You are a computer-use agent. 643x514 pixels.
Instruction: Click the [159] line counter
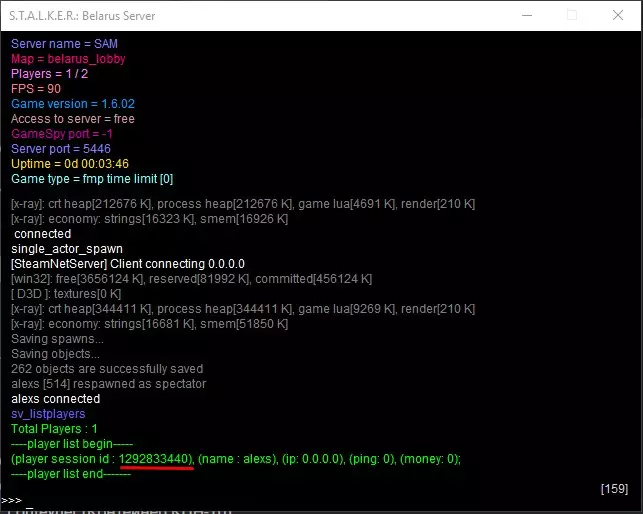point(614,489)
